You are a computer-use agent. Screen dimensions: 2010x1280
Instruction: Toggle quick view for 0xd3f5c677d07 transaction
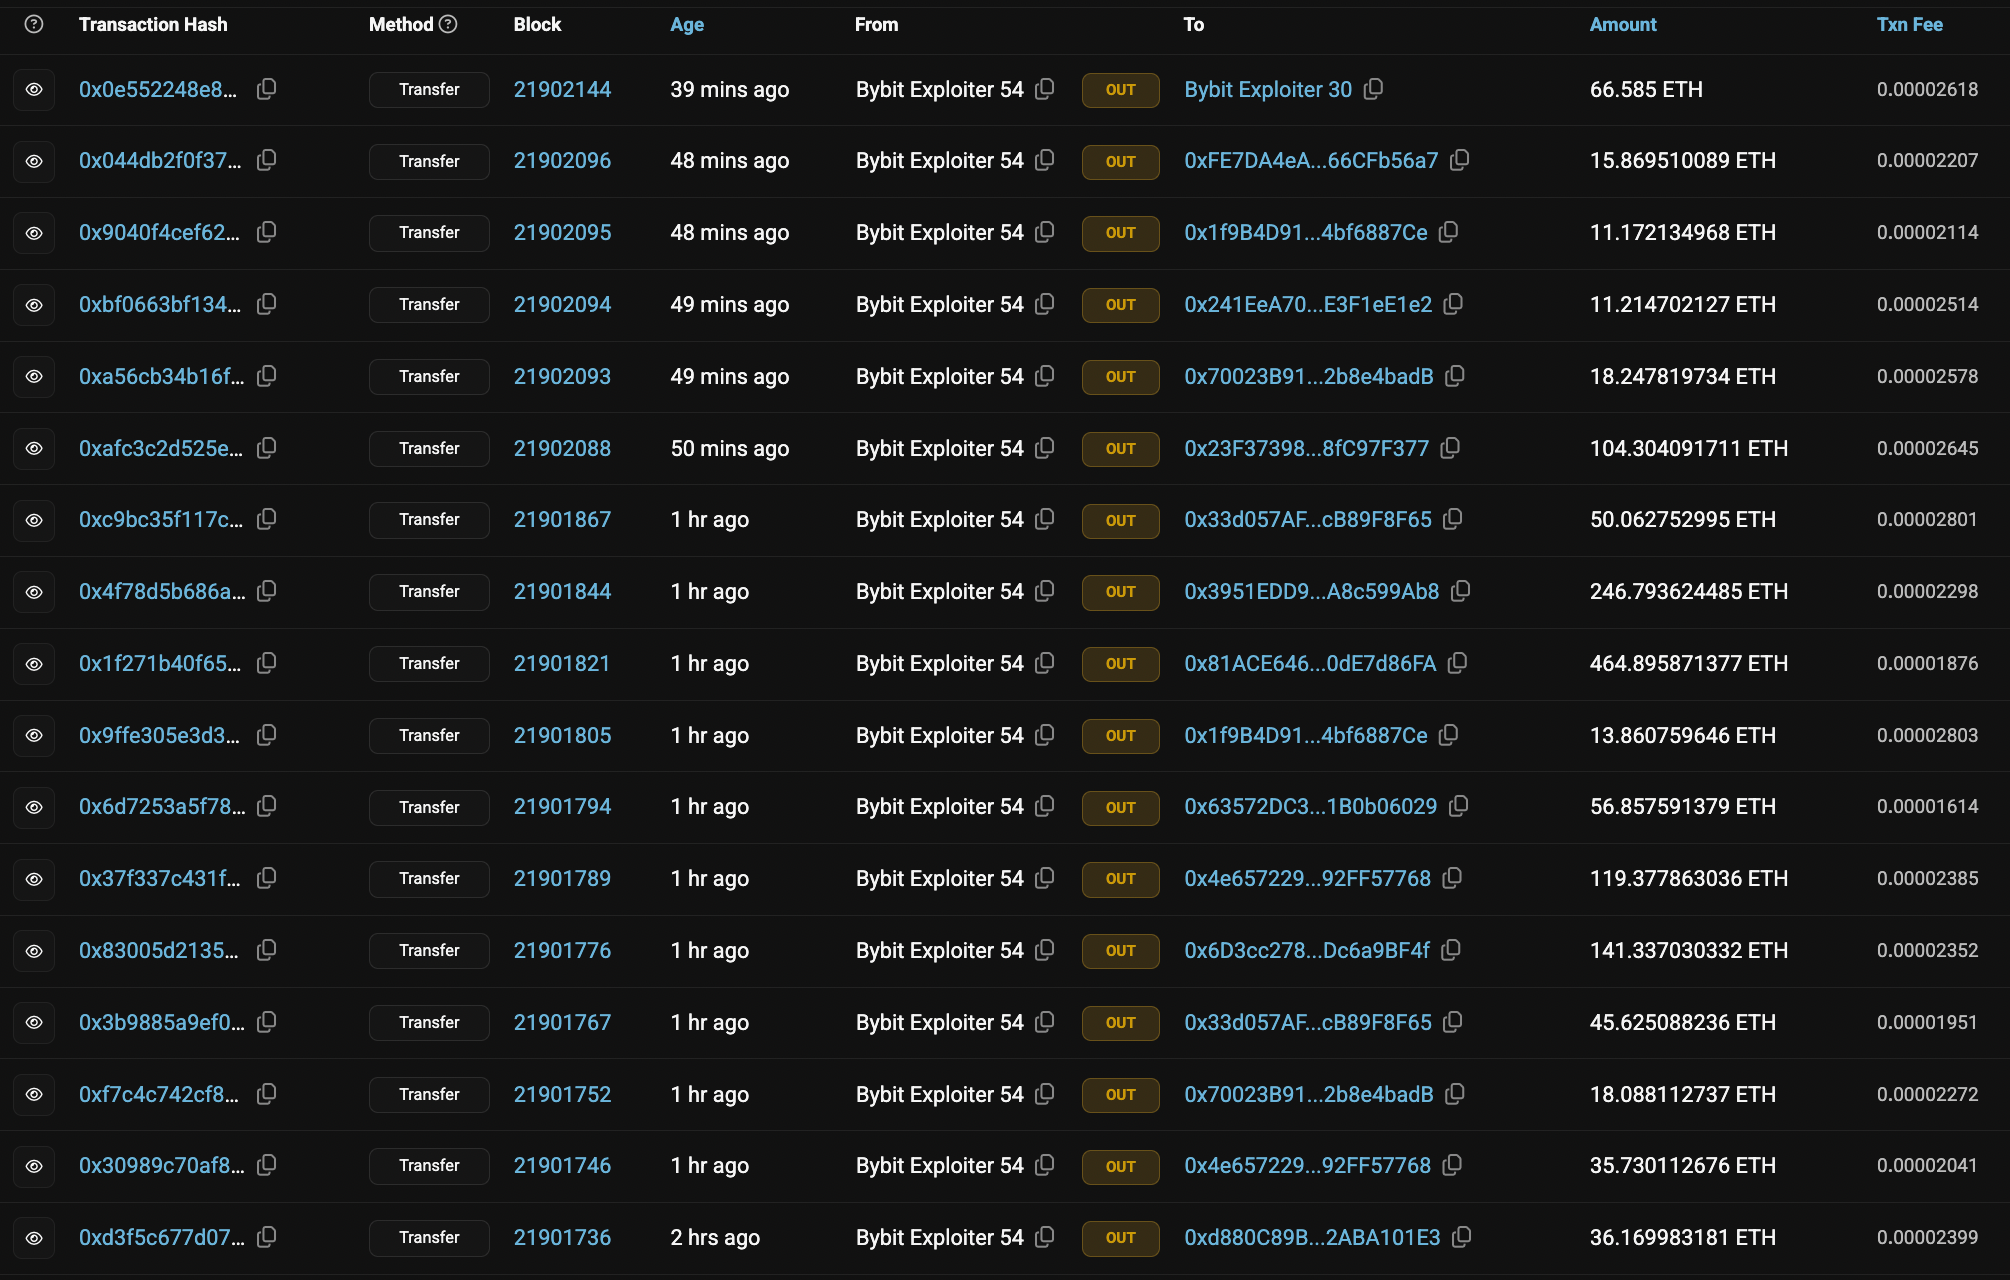[34, 1238]
